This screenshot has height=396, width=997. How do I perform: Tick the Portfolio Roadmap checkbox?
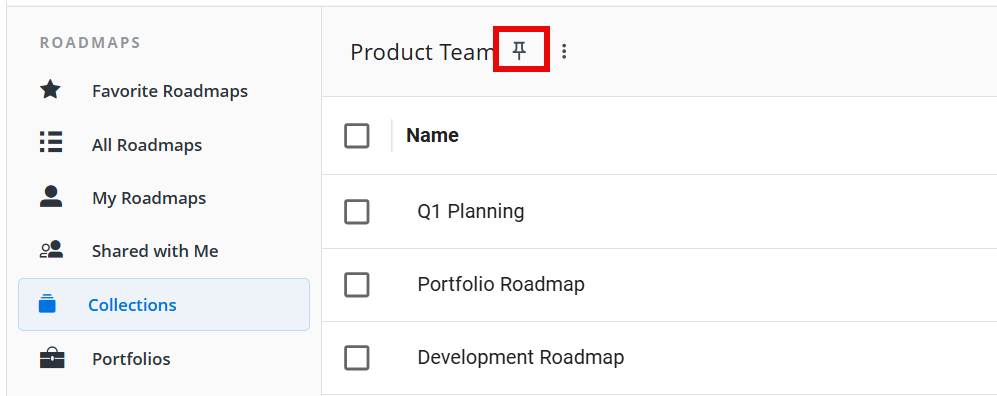pyautogui.click(x=357, y=285)
